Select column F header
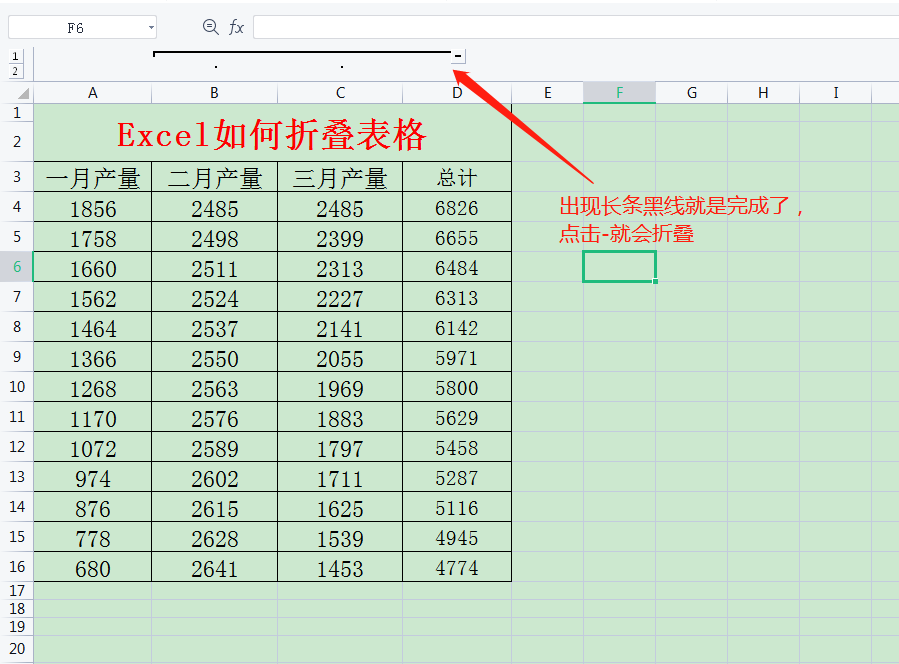The image size is (899, 664). 619,93
